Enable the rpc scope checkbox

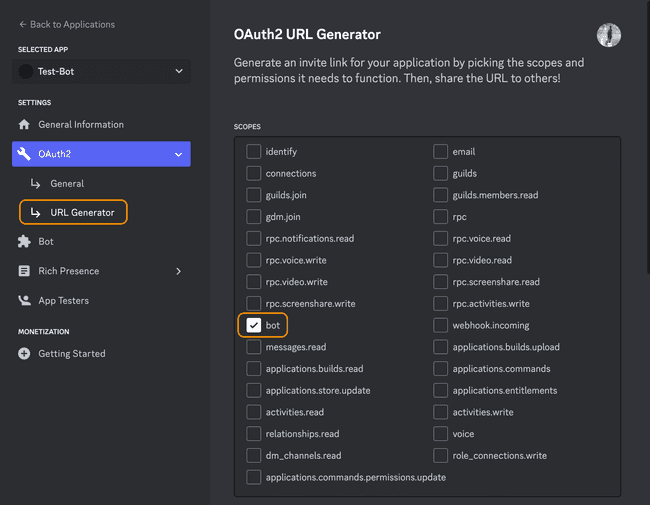click(440, 216)
